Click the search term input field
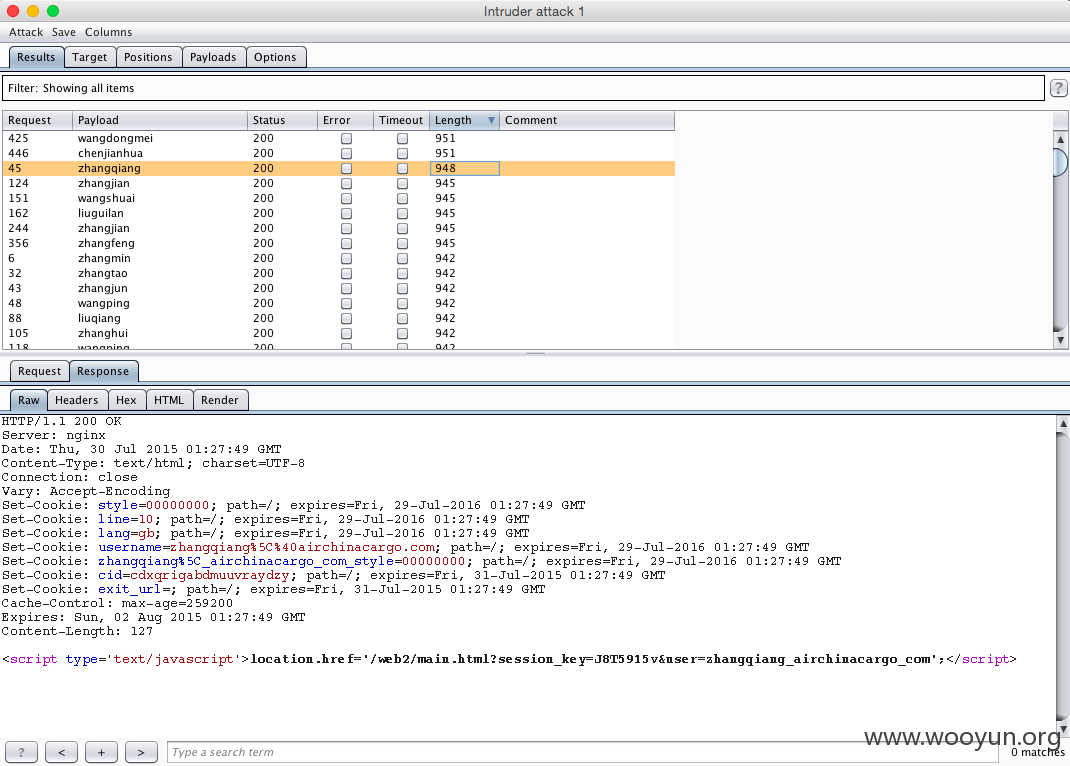The image size is (1070, 766). click(x=583, y=752)
